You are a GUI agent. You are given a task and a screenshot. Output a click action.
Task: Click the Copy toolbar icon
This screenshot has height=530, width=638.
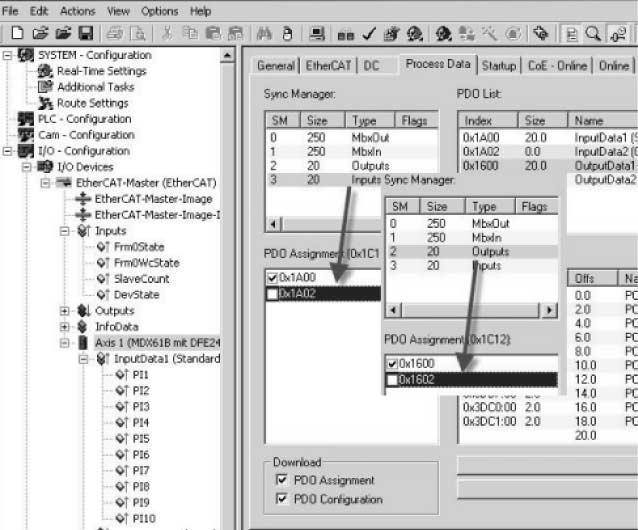[x=190, y=33]
